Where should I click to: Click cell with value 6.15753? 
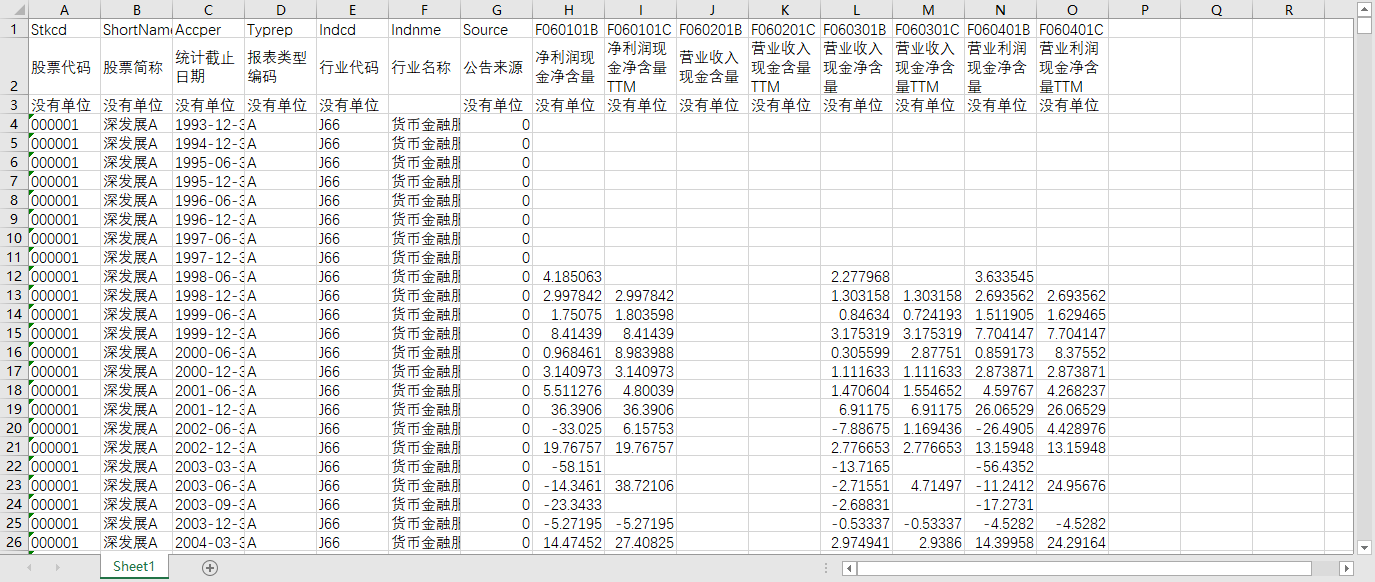coord(641,428)
